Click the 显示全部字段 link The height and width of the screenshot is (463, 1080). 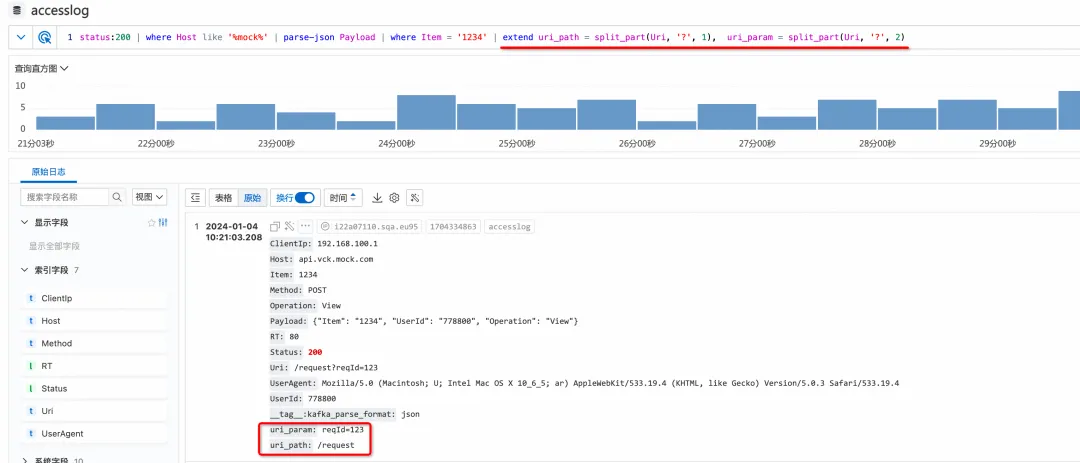click(x=54, y=246)
